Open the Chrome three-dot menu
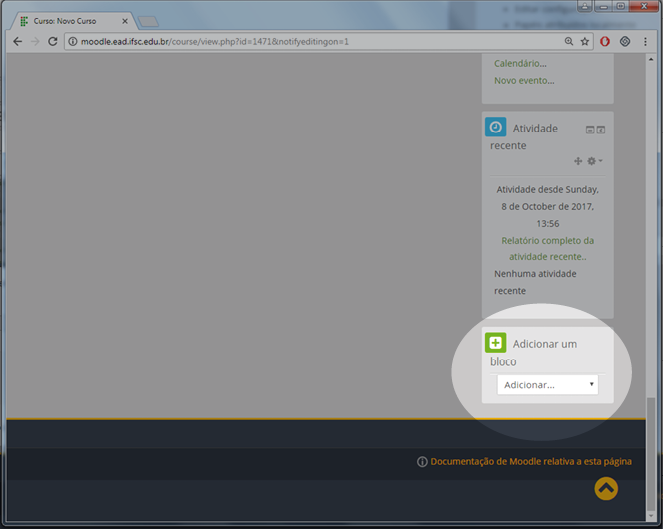Image resolution: width=663 pixels, height=529 pixels. [645, 42]
